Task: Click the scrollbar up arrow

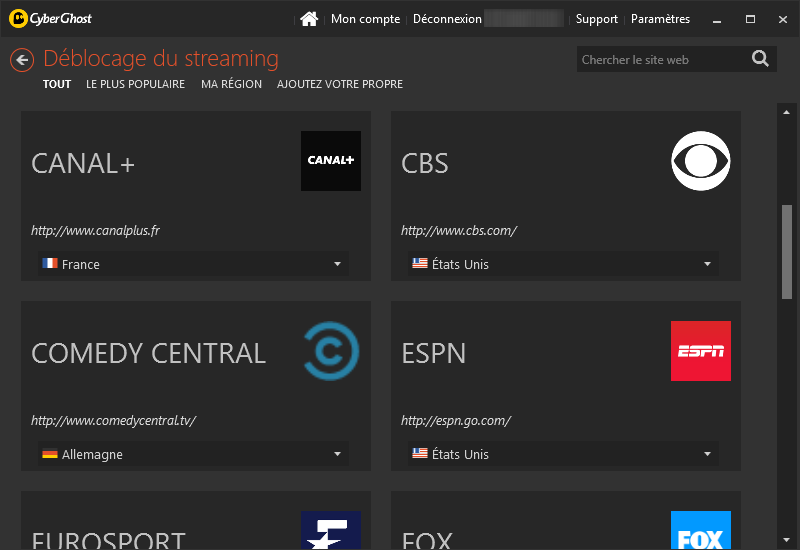Action: pos(786,112)
